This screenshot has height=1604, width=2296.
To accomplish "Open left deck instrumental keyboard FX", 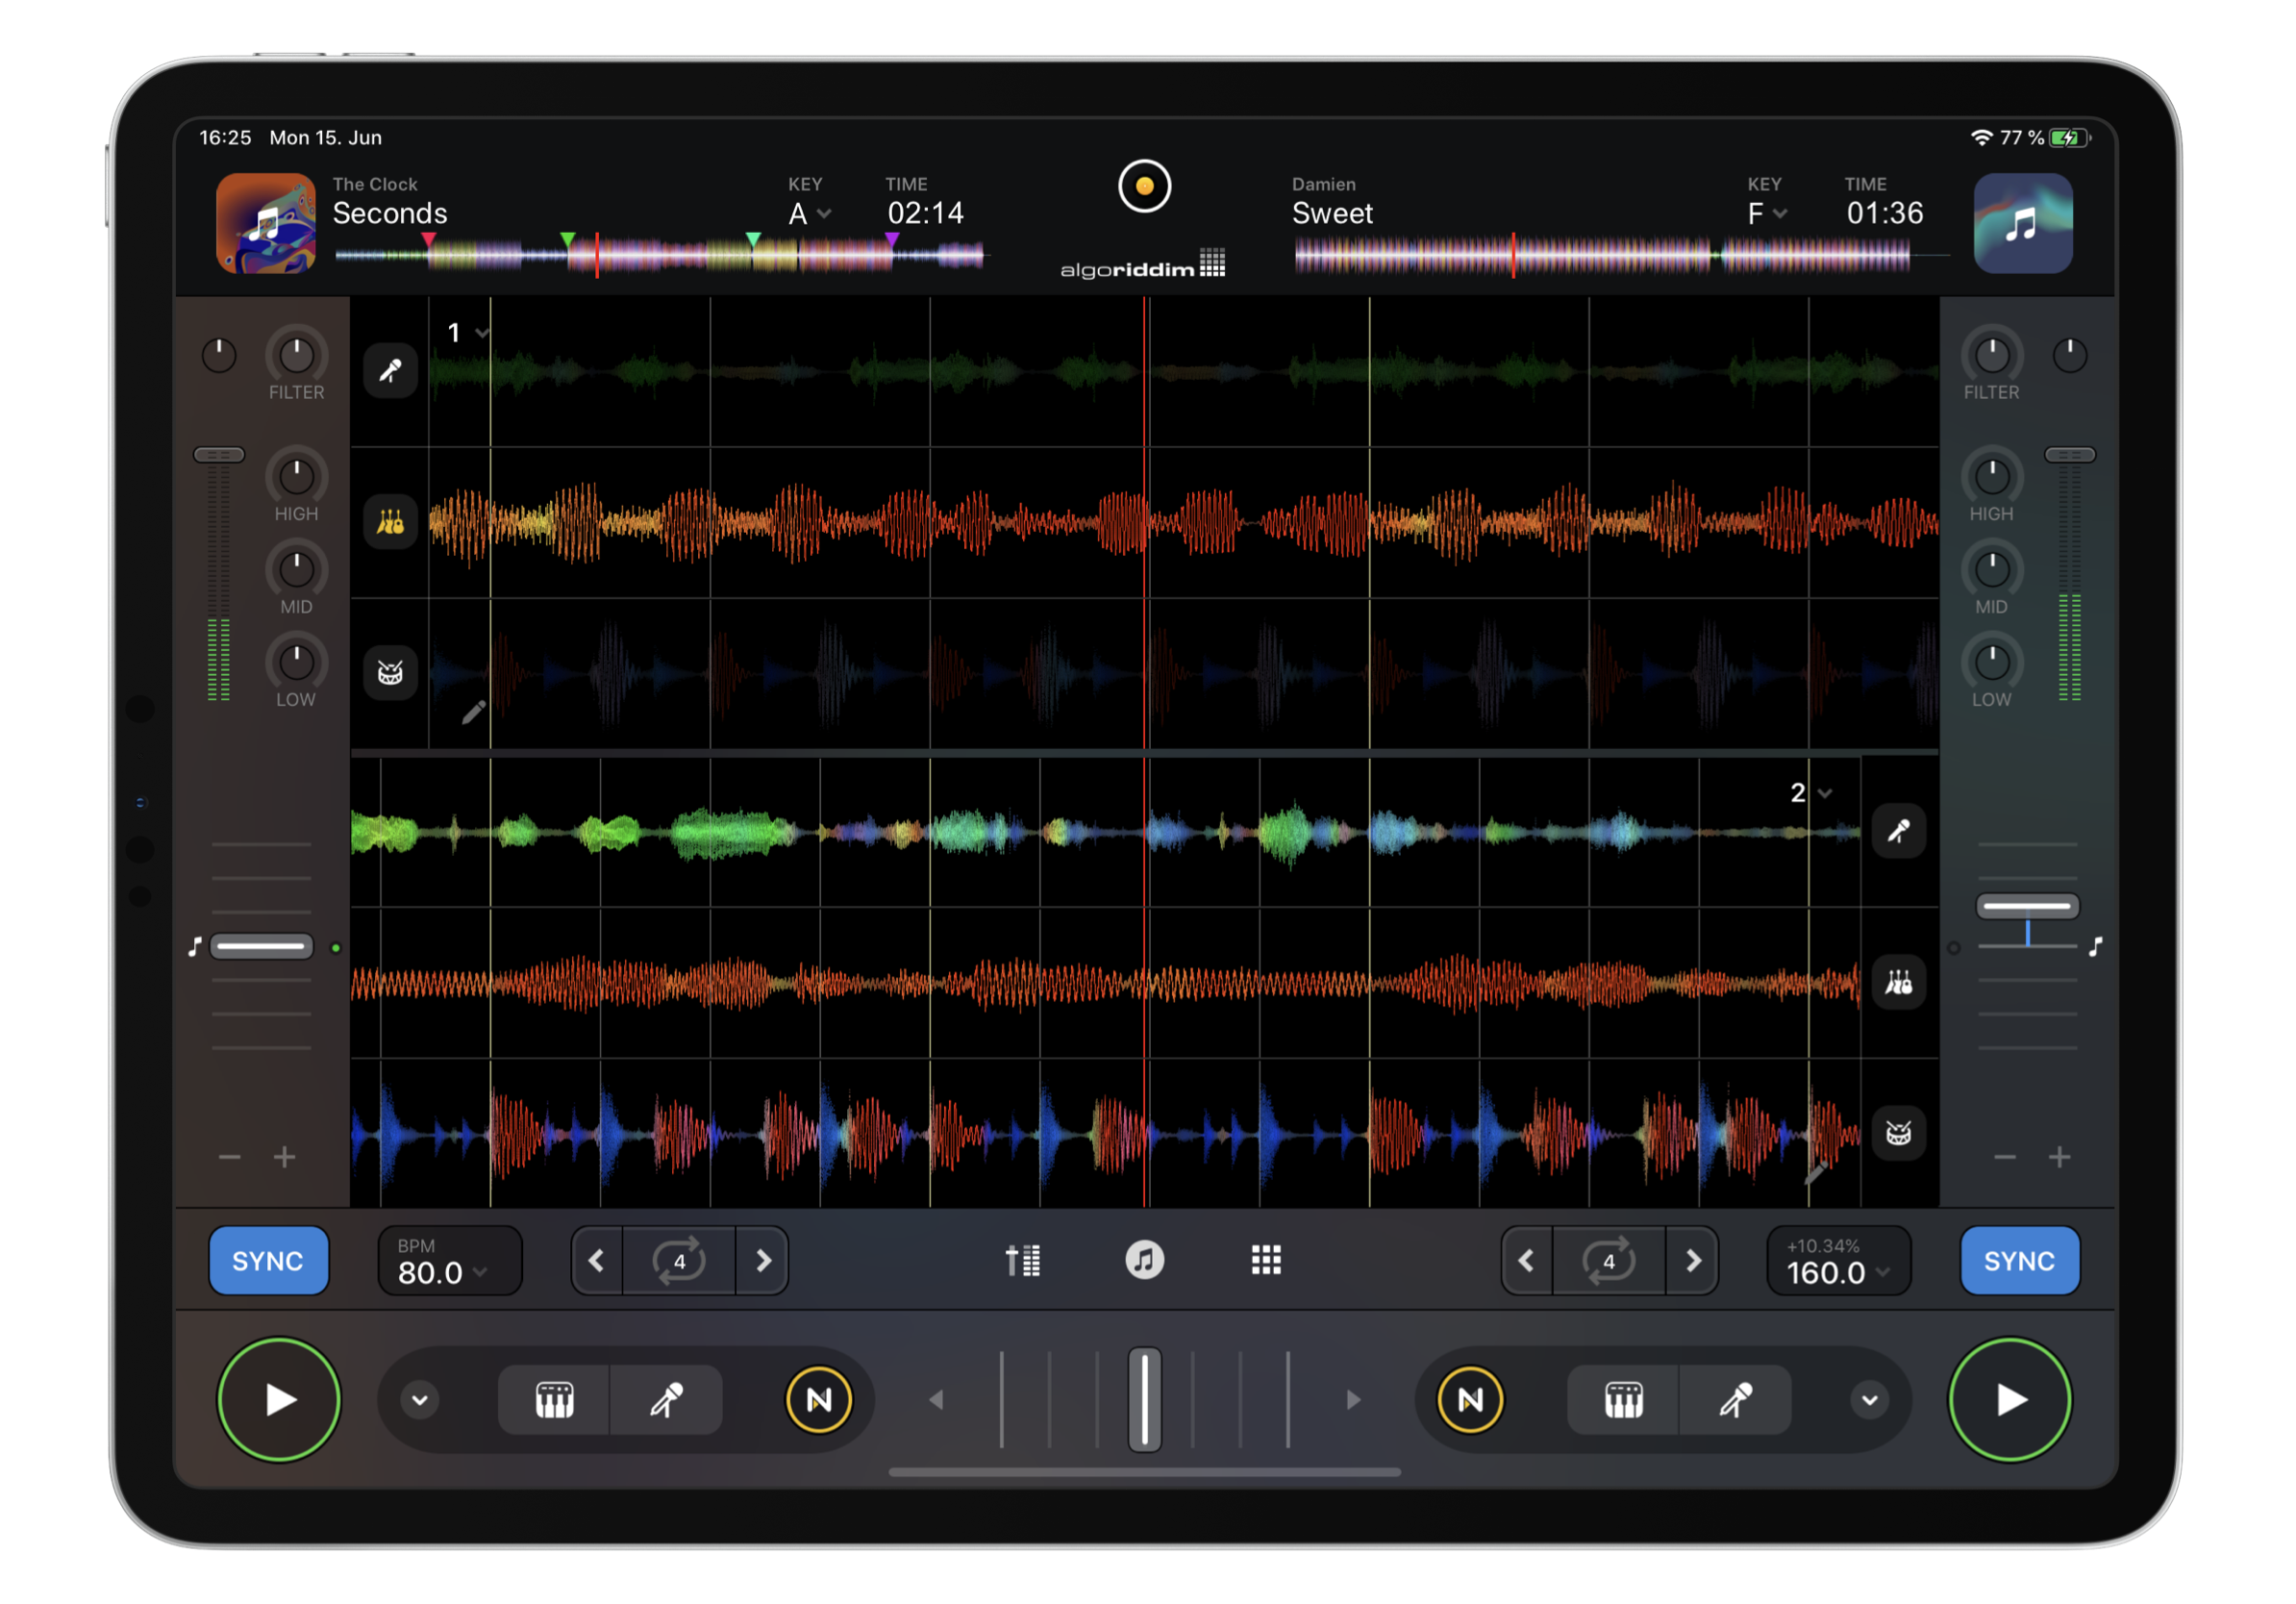I will [554, 1400].
